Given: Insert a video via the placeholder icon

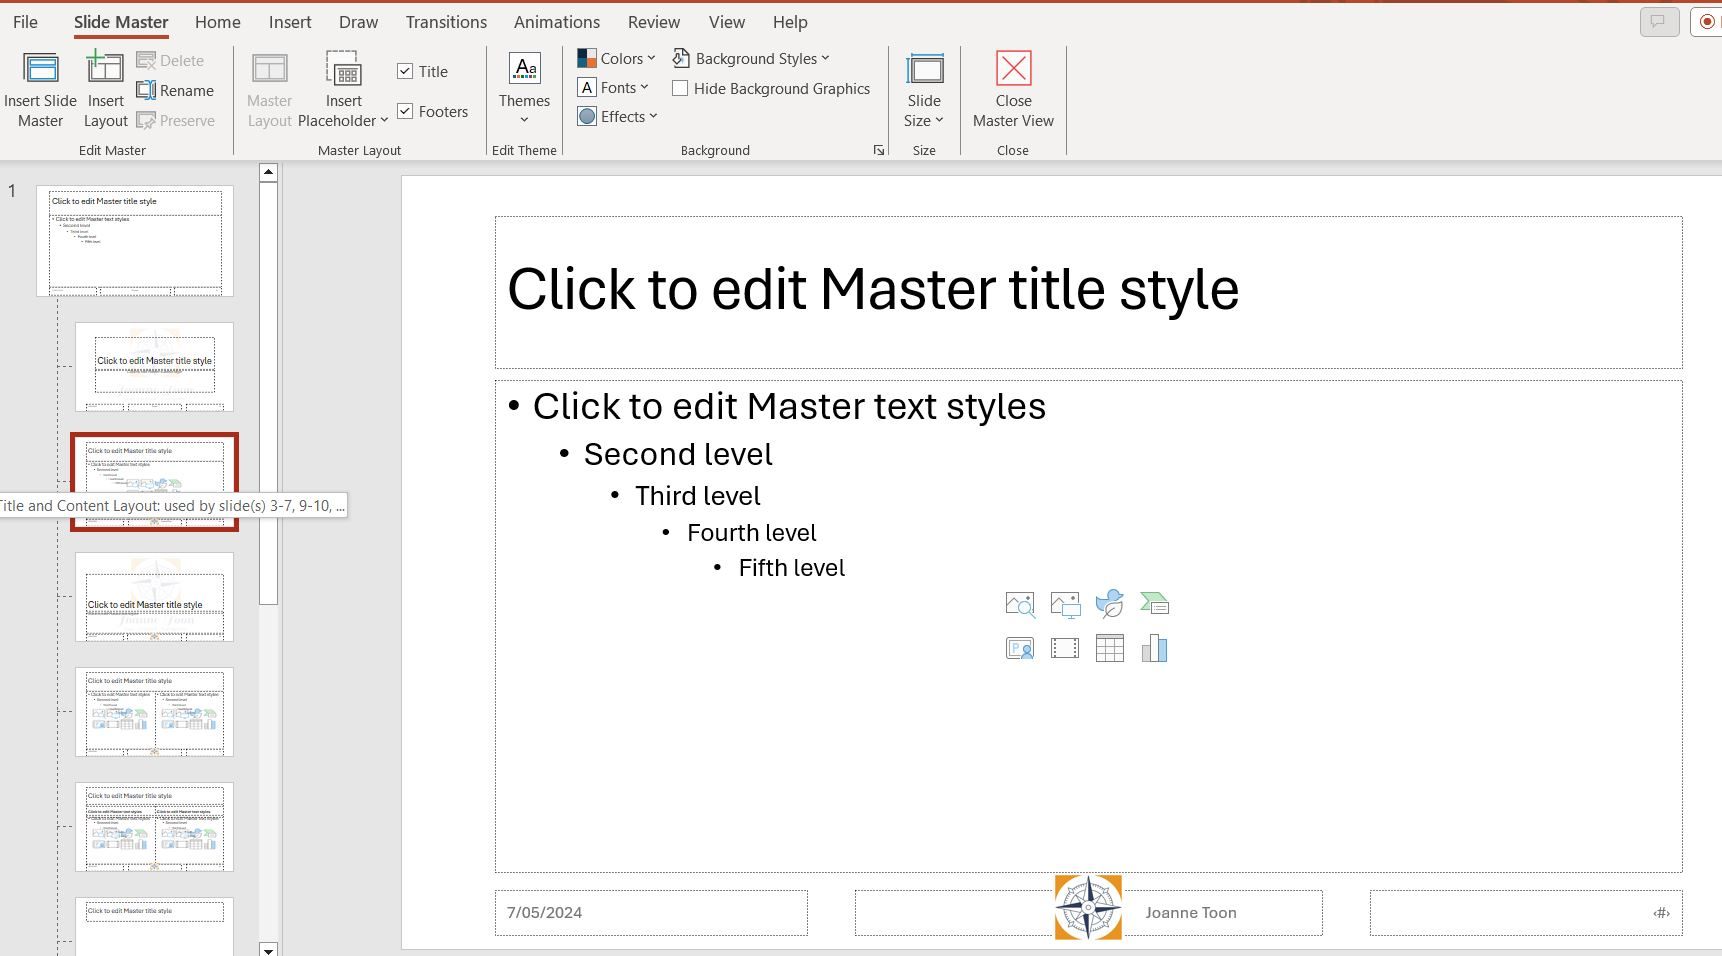Looking at the screenshot, I should coord(1064,648).
